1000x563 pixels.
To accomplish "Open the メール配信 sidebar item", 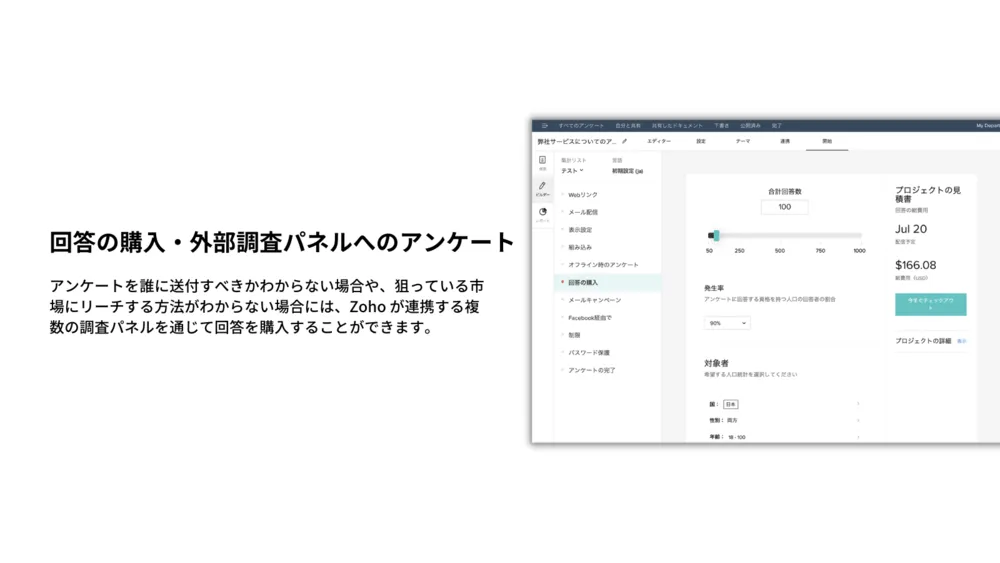I will (x=583, y=212).
